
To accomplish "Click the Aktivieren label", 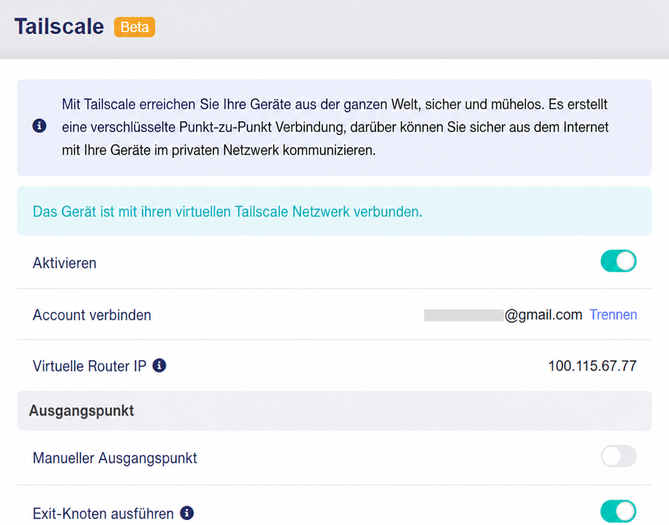I will 65,263.
